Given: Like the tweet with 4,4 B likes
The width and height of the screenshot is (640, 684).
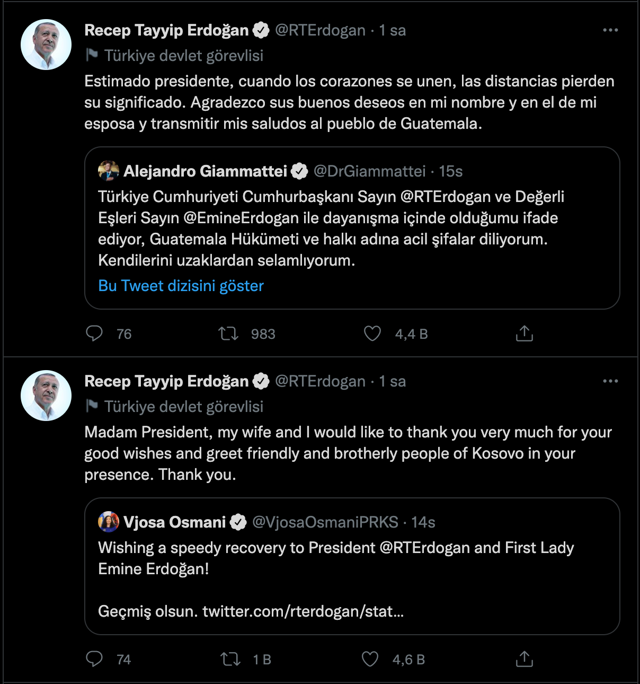Looking at the screenshot, I should tap(372, 333).
